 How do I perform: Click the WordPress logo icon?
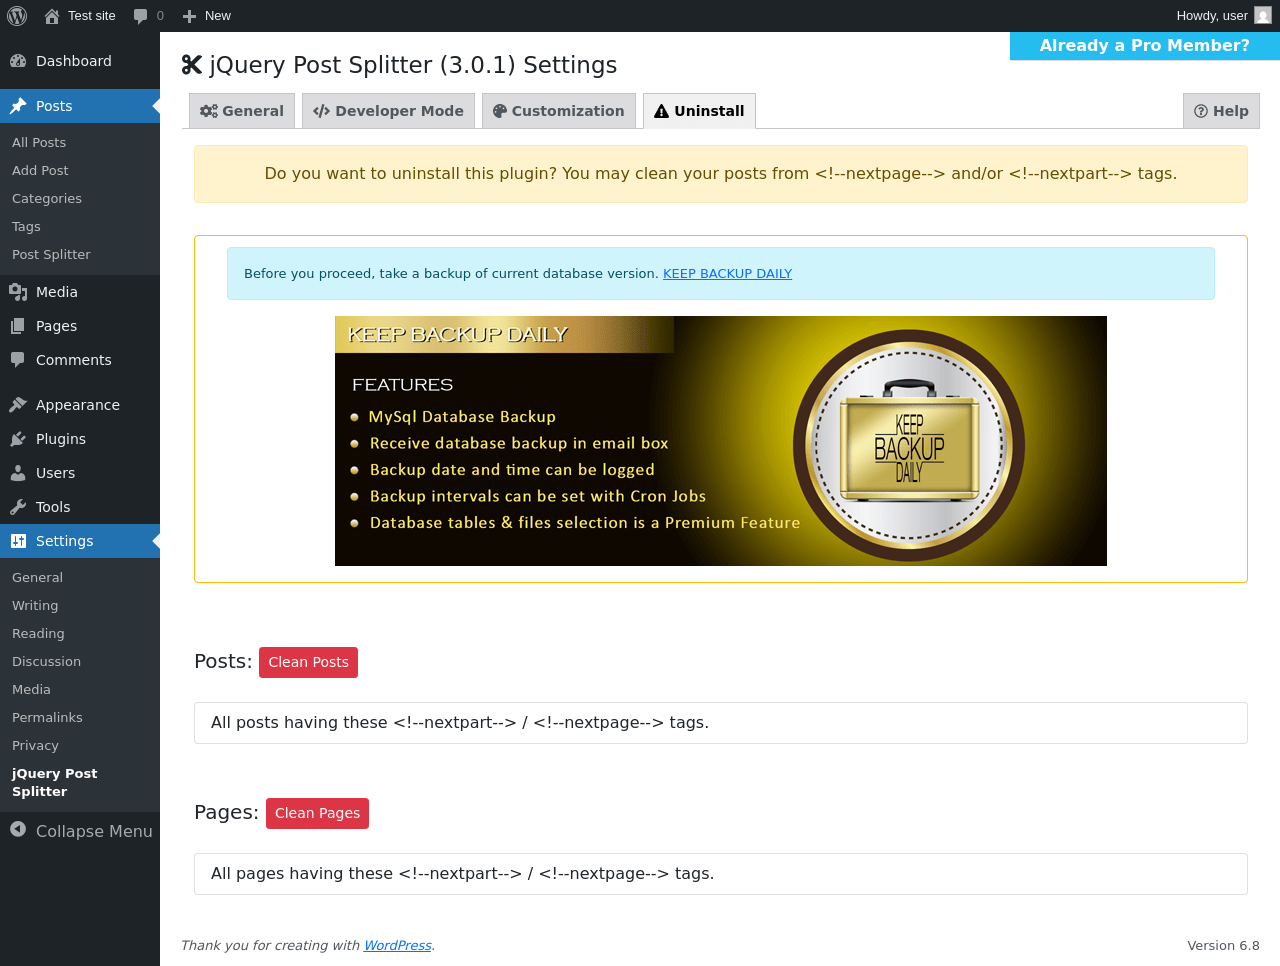tap(17, 16)
